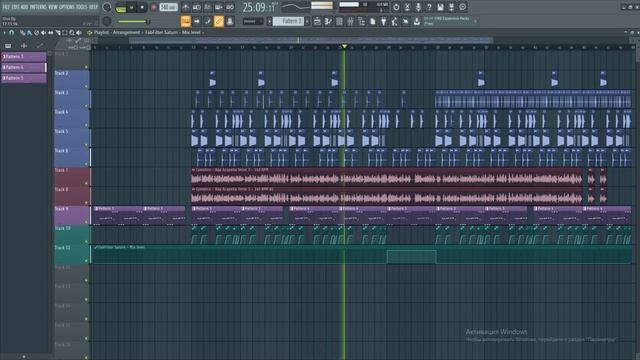Select the playlist Select tool

(x=64, y=33)
